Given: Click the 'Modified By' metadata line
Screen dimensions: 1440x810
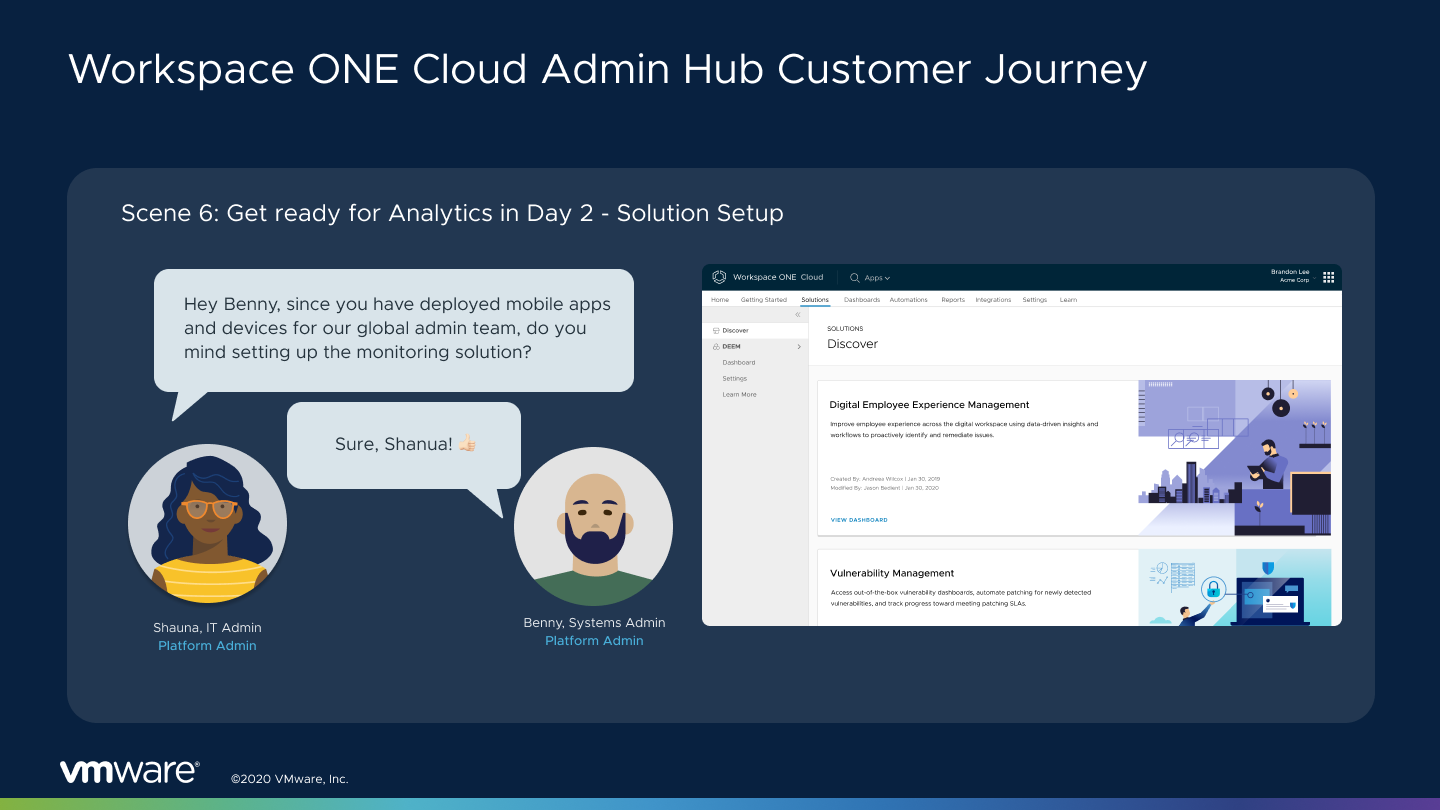Looking at the screenshot, I should (885, 488).
